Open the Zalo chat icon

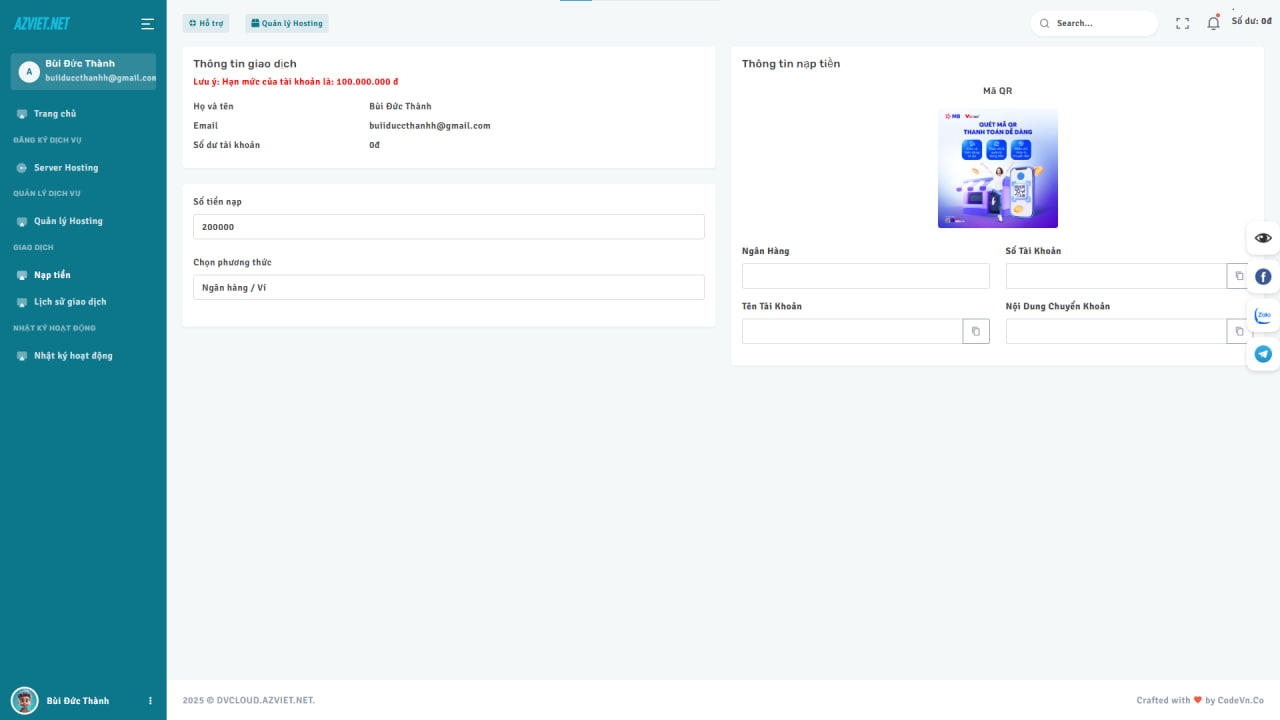1263,315
